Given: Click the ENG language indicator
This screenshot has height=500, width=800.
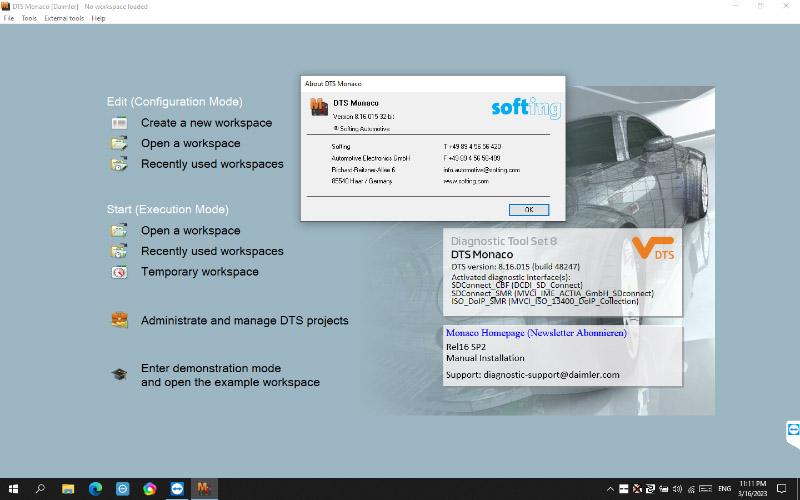Looking at the screenshot, I should tap(724, 489).
